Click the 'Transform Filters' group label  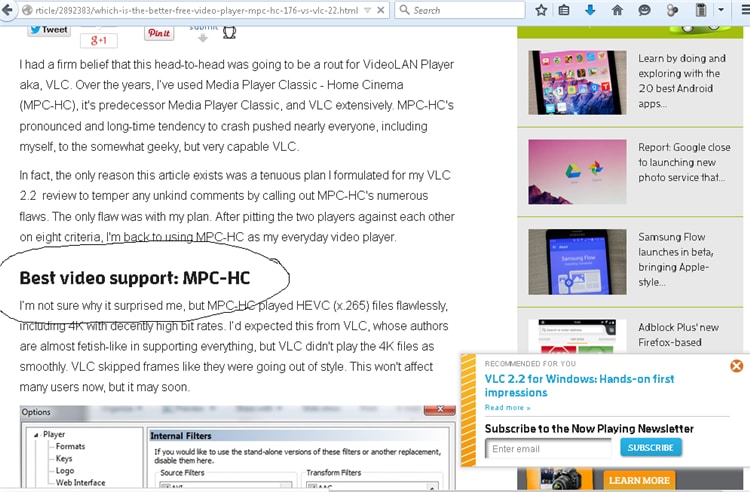[333, 472]
